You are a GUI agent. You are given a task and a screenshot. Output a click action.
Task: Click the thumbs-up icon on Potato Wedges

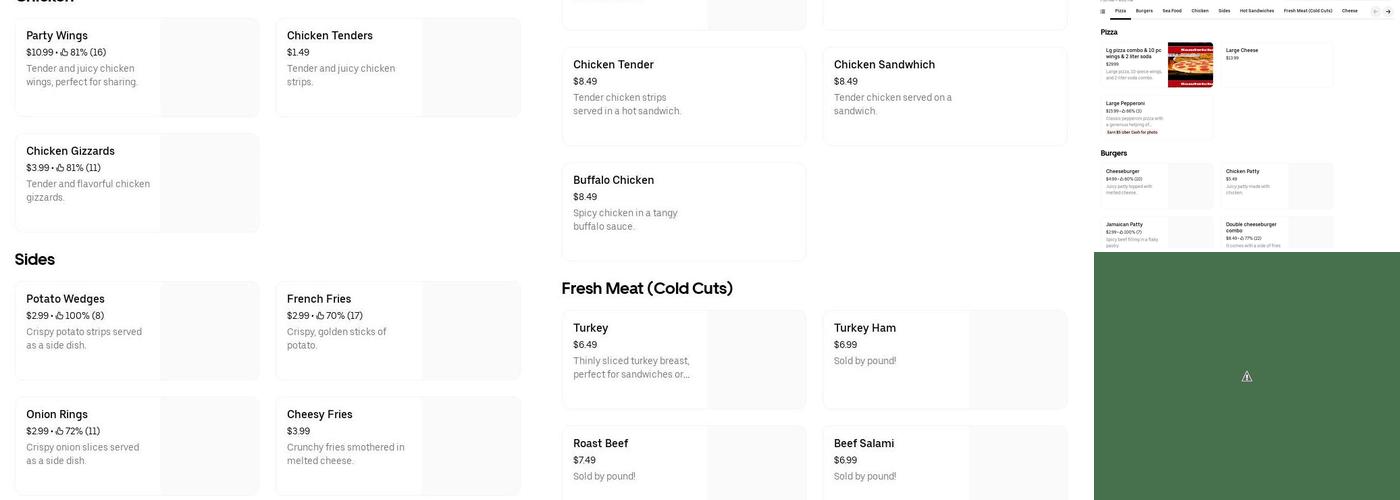coord(60,316)
